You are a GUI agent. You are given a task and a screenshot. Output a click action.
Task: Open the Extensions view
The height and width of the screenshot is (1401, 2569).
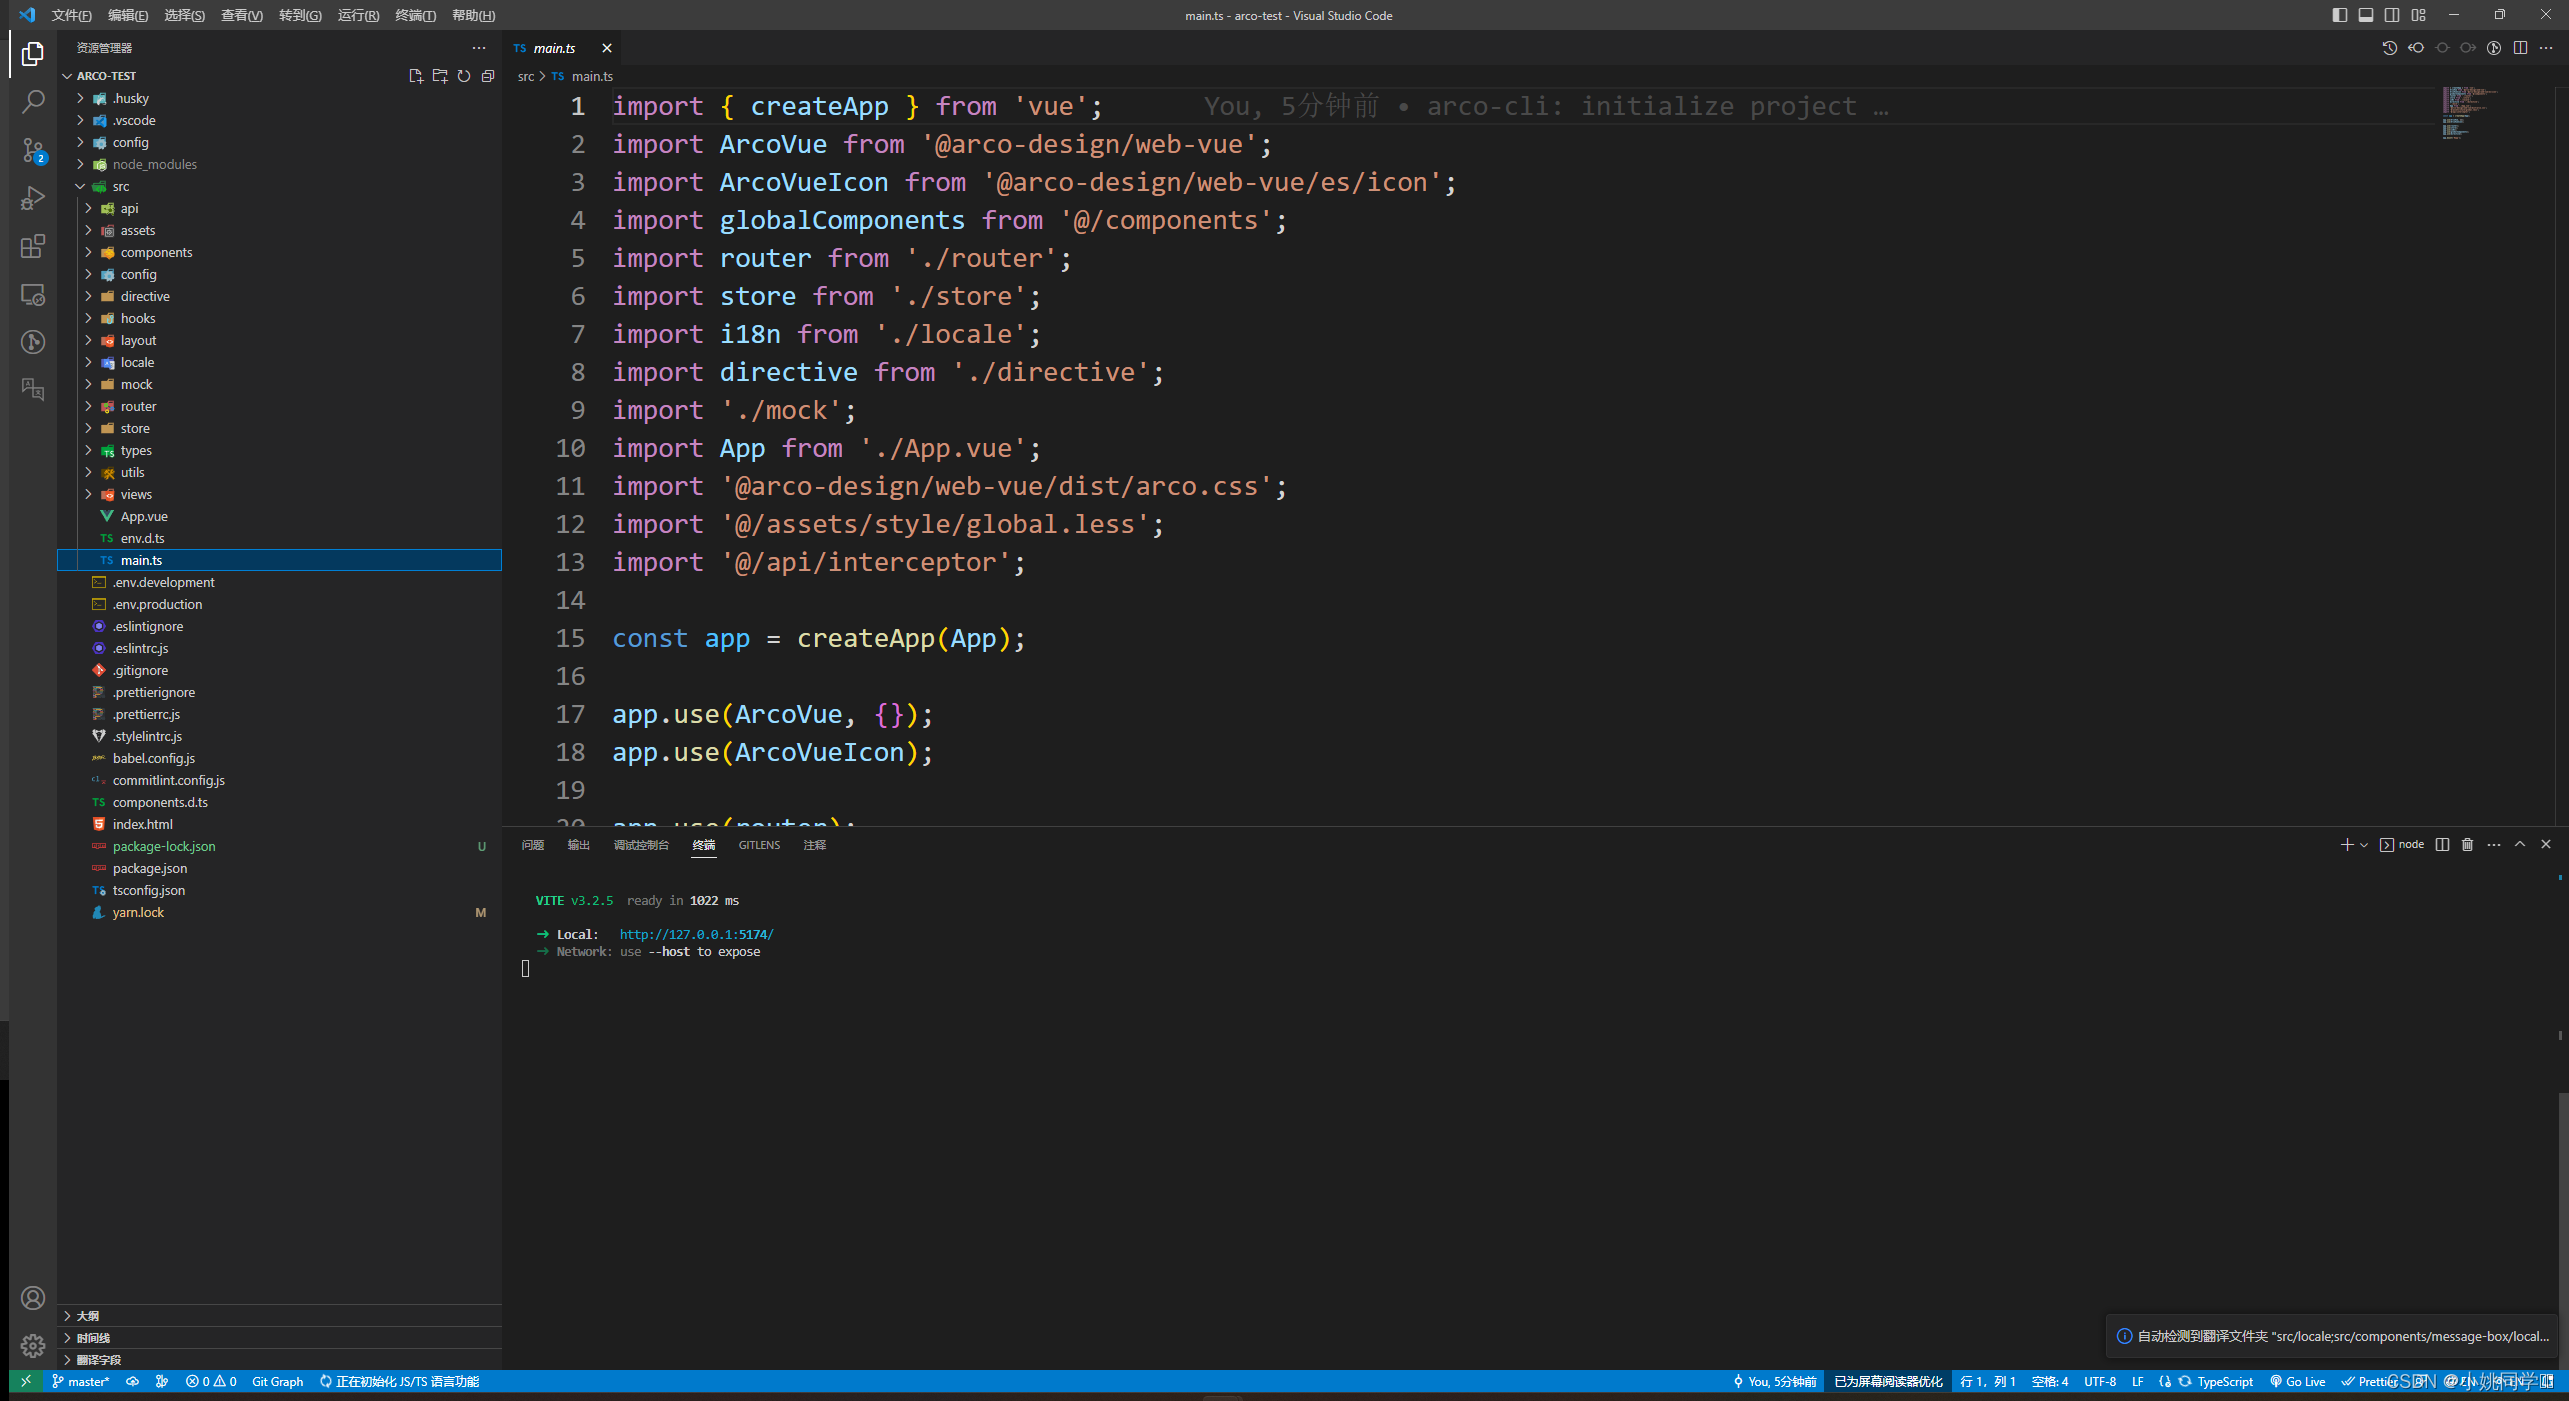(x=33, y=246)
